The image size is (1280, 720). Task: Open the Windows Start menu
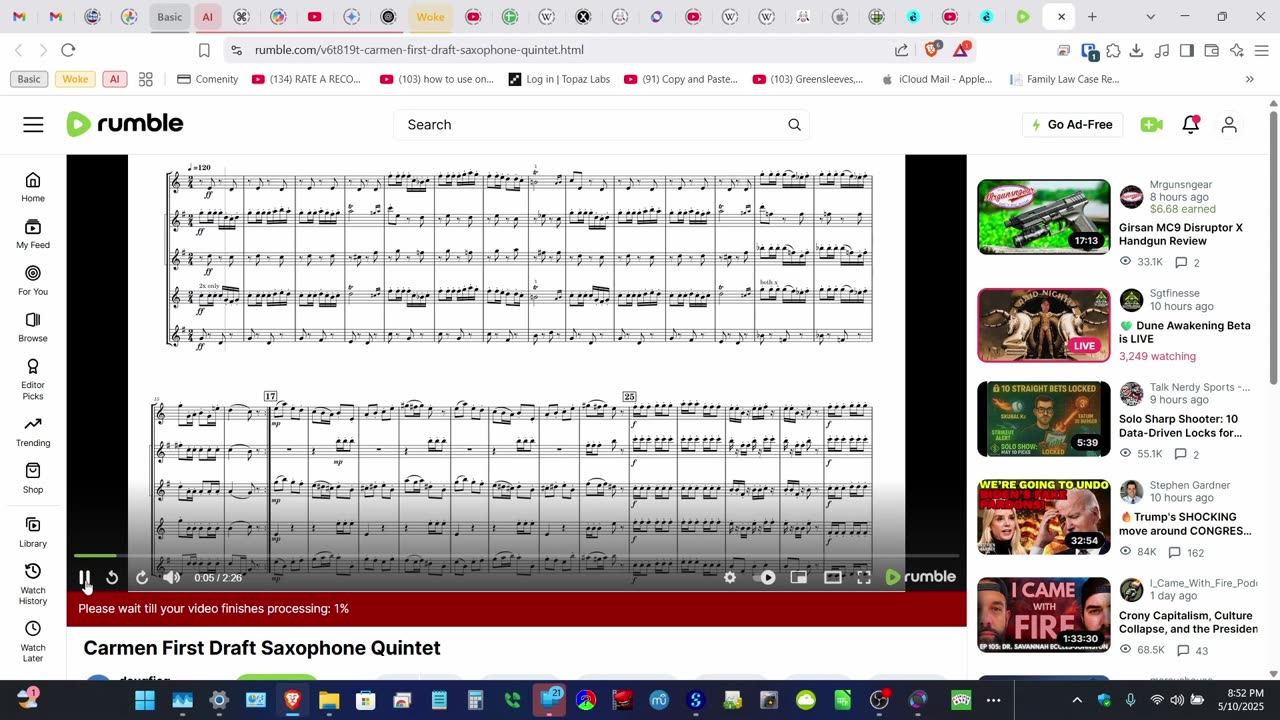click(145, 700)
